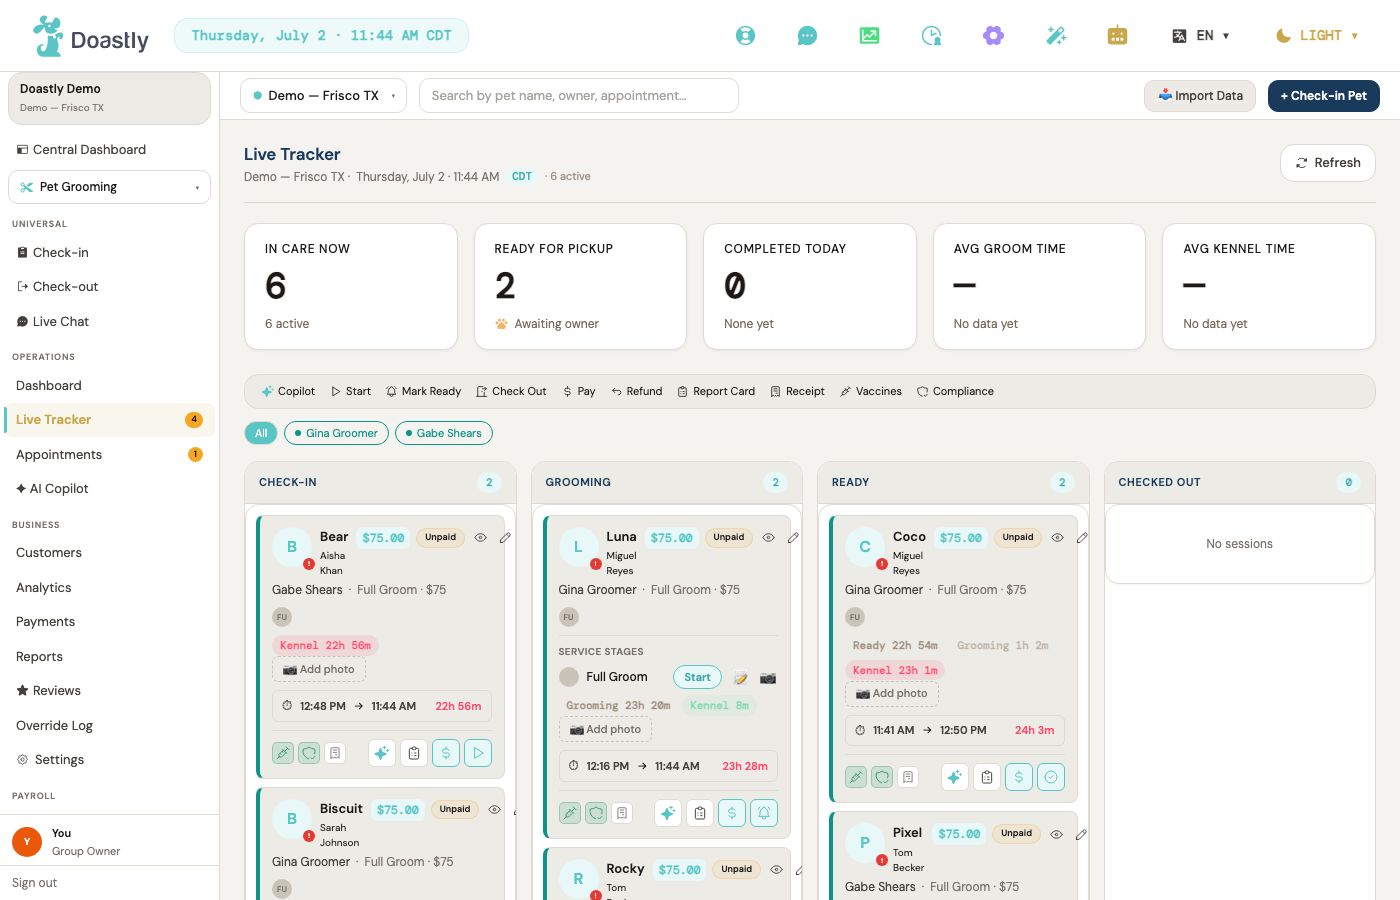The width and height of the screenshot is (1400, 900).
Task: Click Bear's vaccine syringe icon
Action: 283,753
